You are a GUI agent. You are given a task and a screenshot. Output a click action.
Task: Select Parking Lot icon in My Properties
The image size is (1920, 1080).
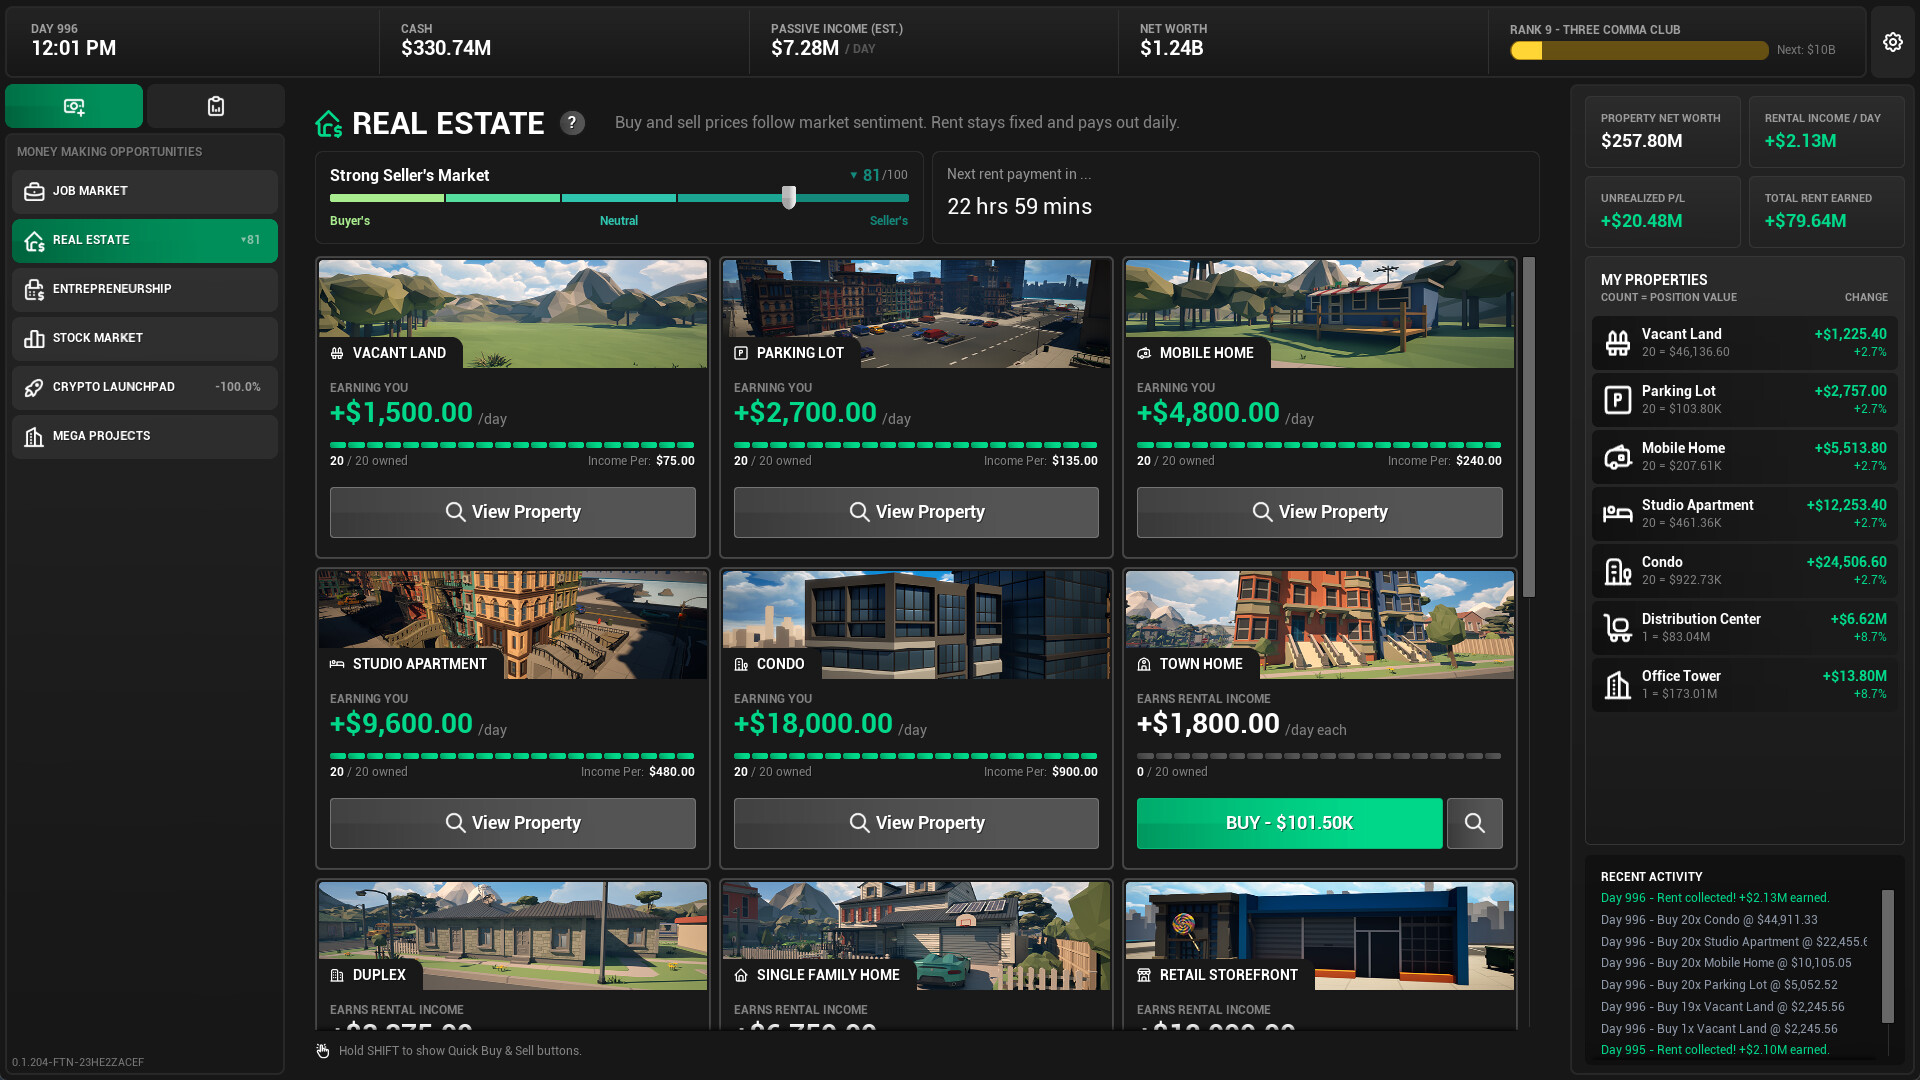1618,400
